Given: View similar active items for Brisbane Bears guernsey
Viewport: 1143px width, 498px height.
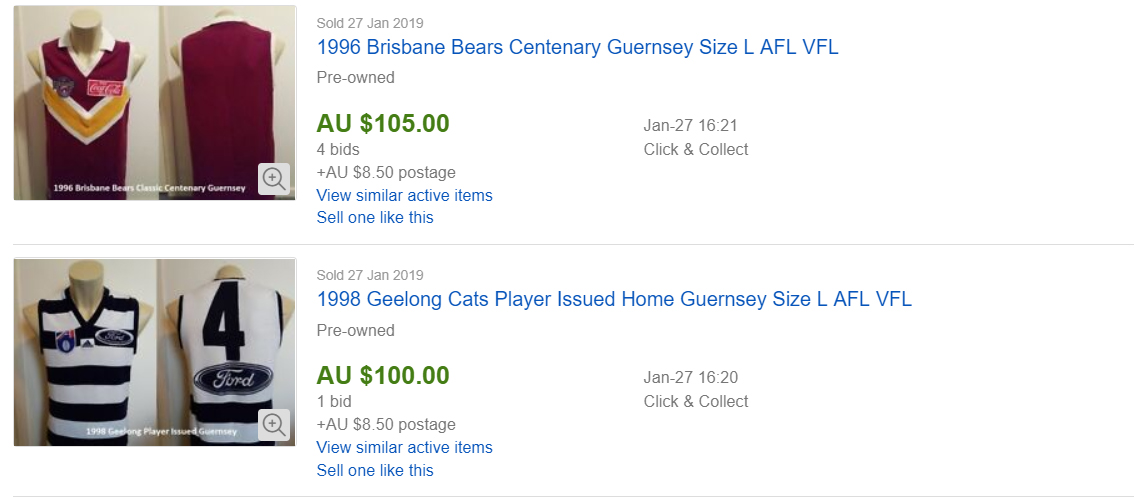Looking at the screenshot, I should coord(404,195).
